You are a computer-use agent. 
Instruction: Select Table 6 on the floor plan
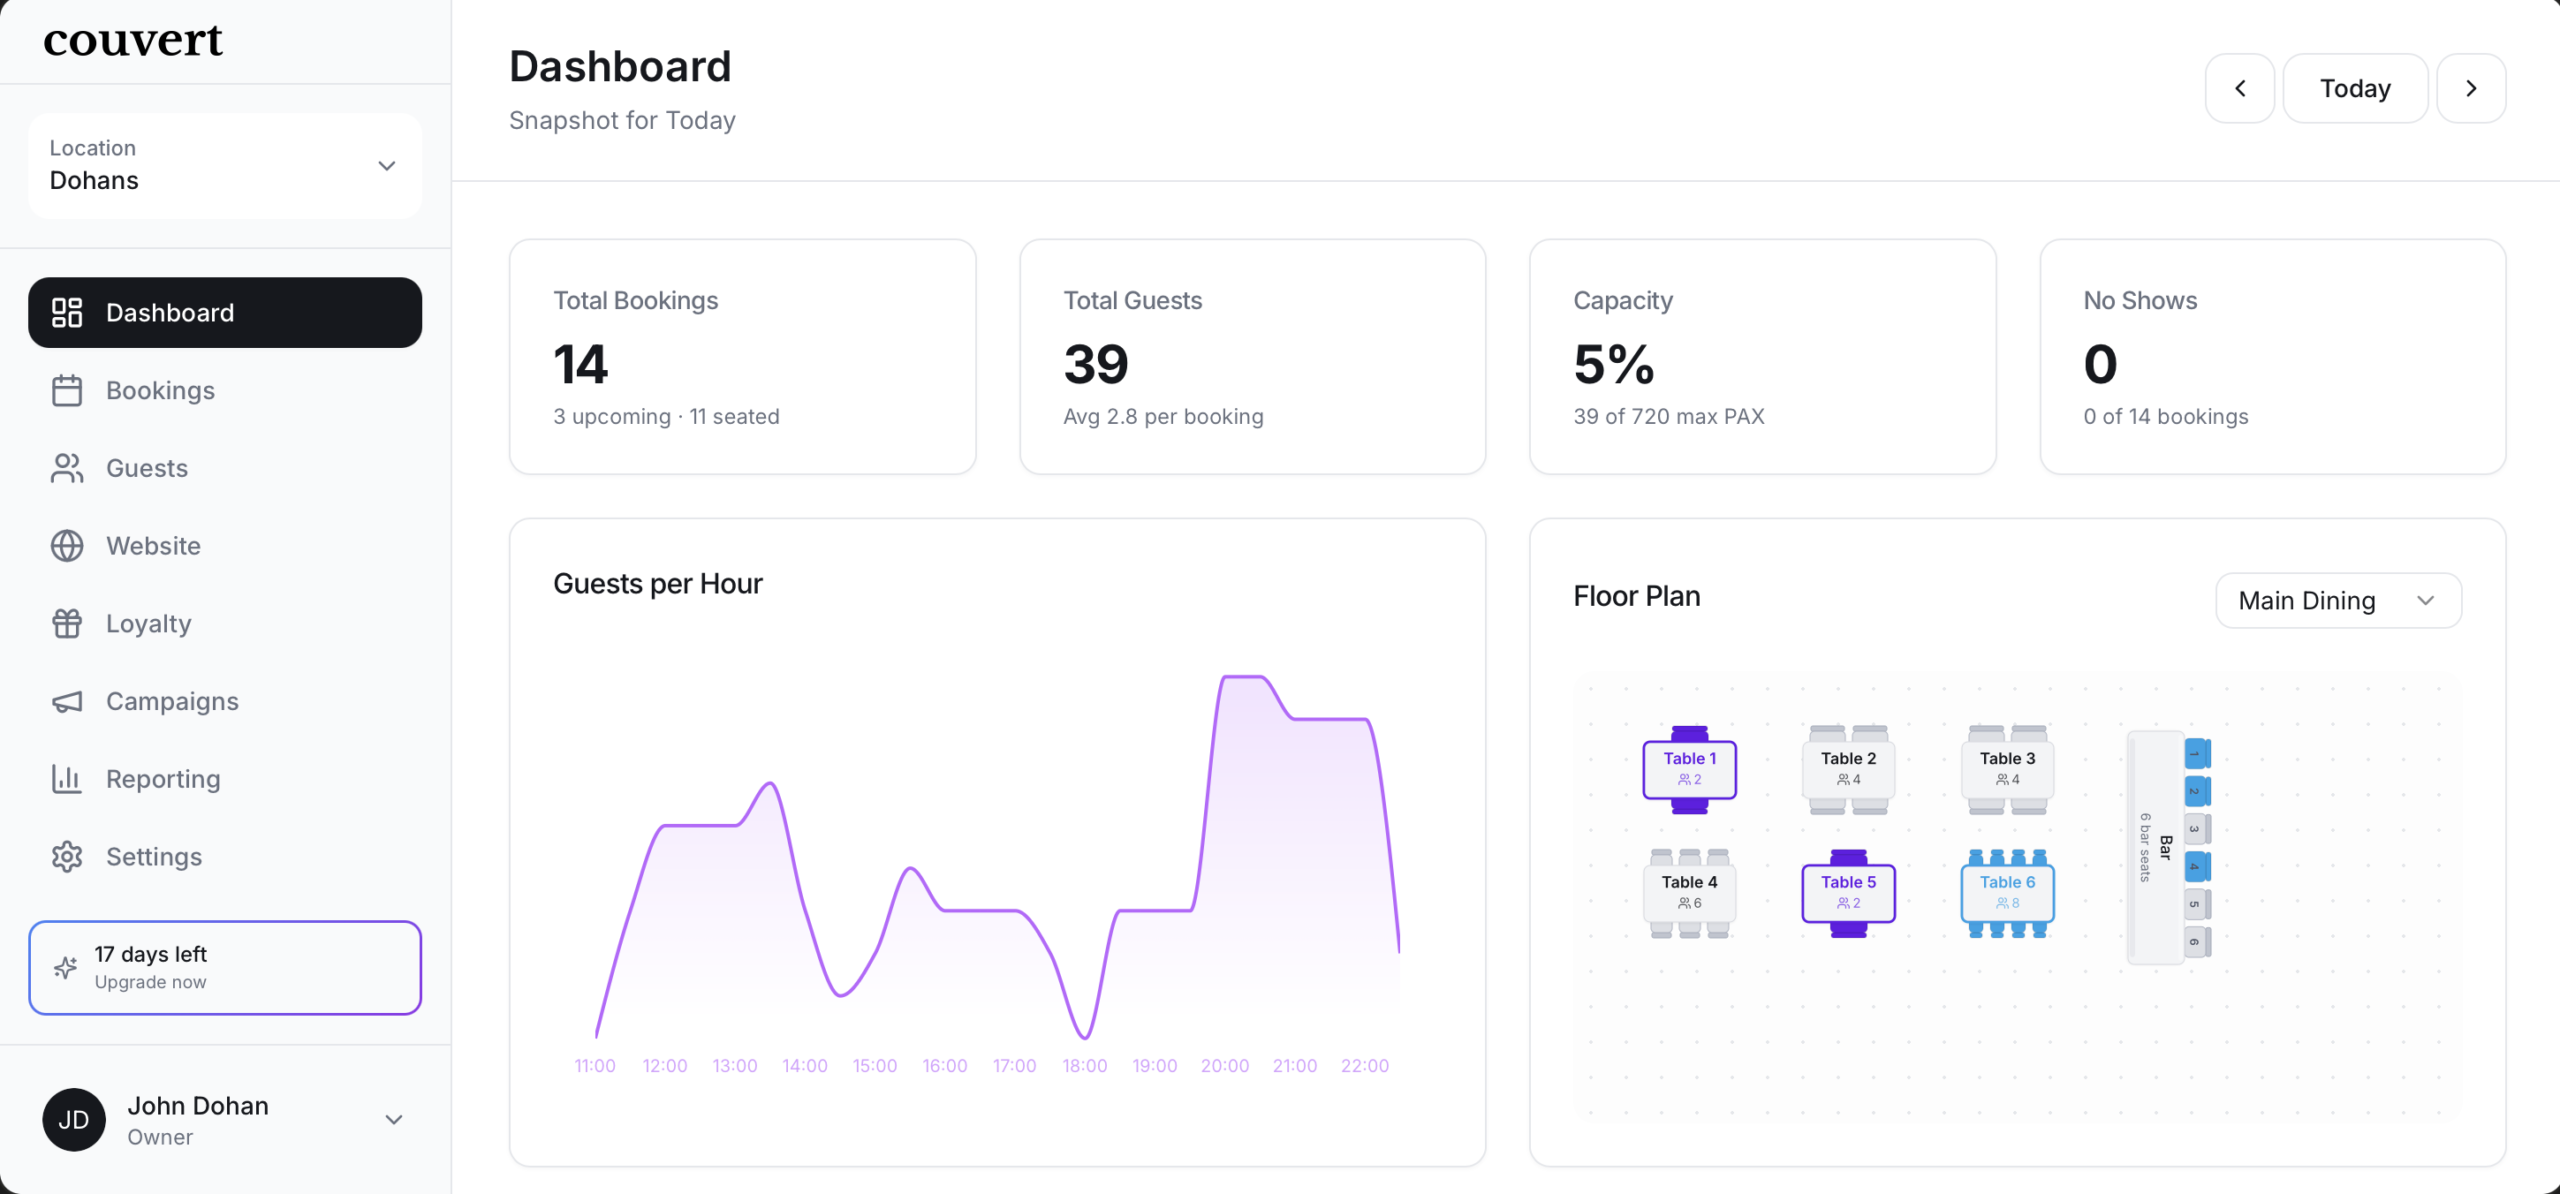pos(2006,891)
